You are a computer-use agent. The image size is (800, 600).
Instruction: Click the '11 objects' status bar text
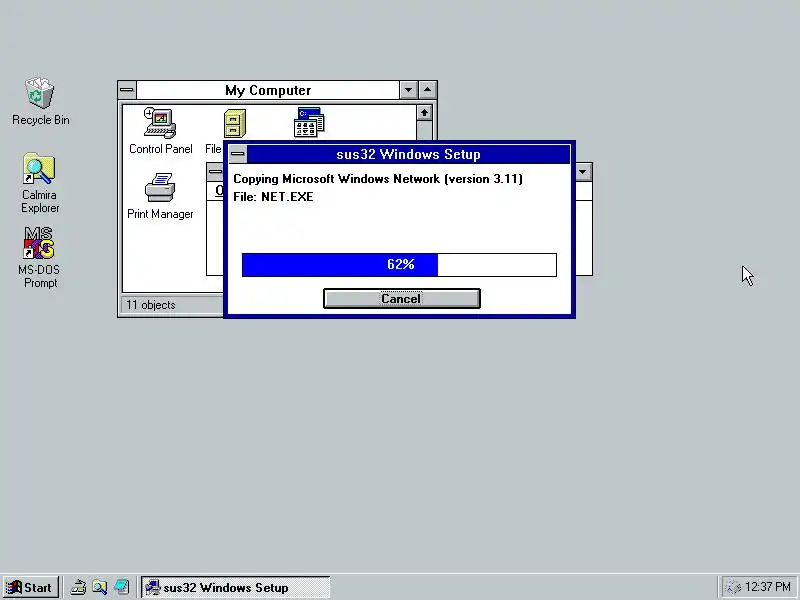(x=151, y=305)
